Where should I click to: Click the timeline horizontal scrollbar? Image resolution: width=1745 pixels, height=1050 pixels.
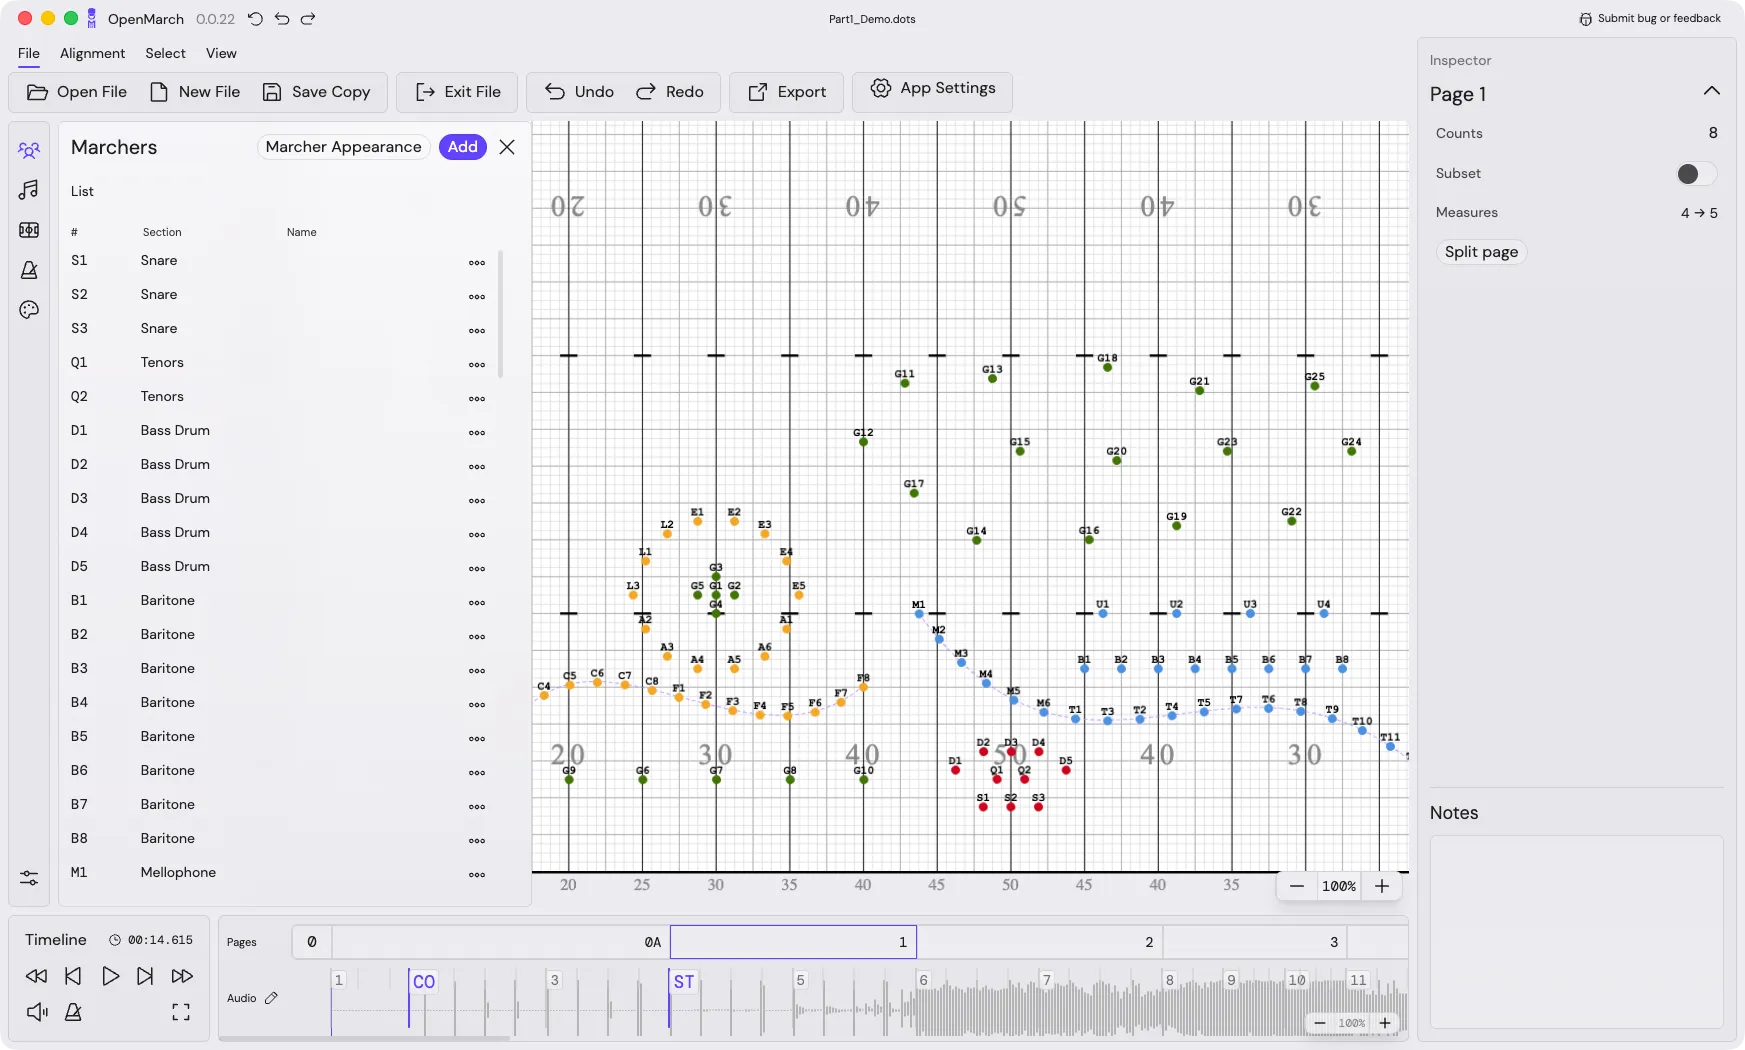click(x=365, y=1038)
